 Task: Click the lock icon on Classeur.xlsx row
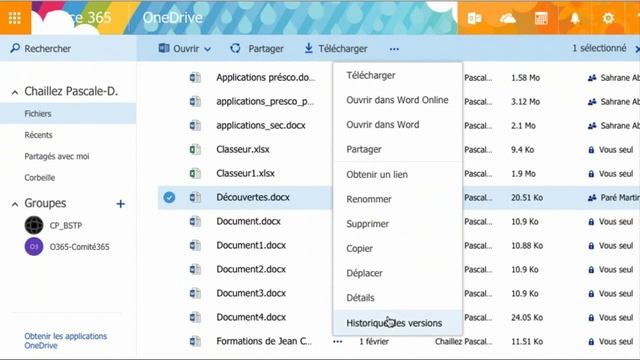(591, 150)
